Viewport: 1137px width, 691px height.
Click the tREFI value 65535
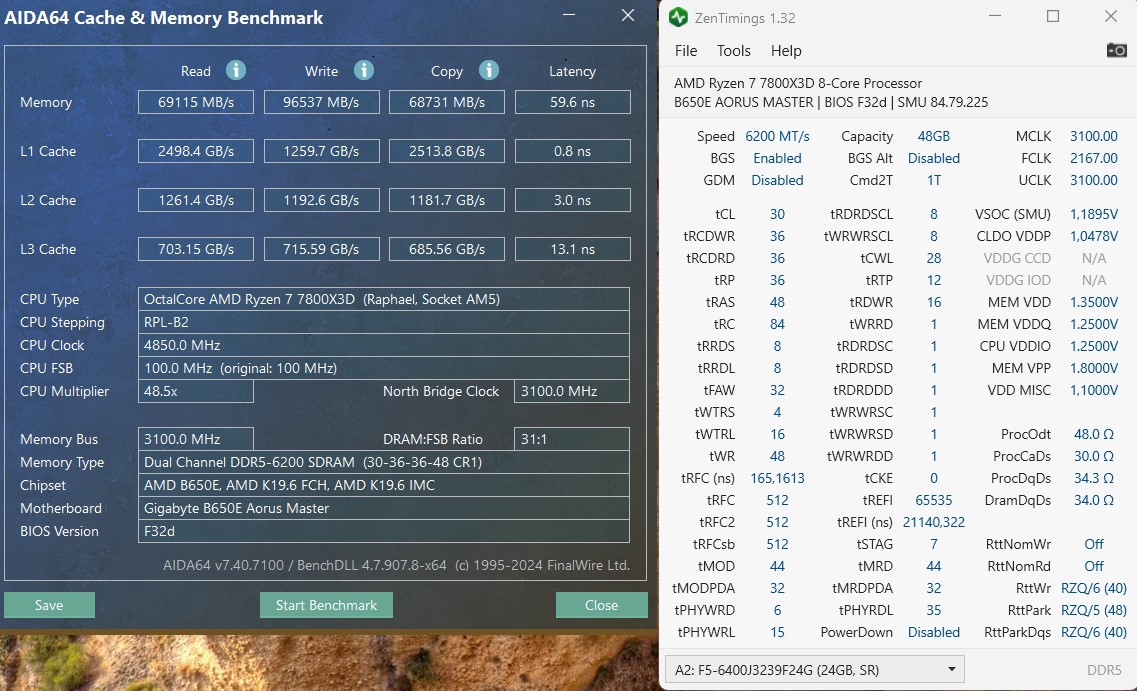934,500
